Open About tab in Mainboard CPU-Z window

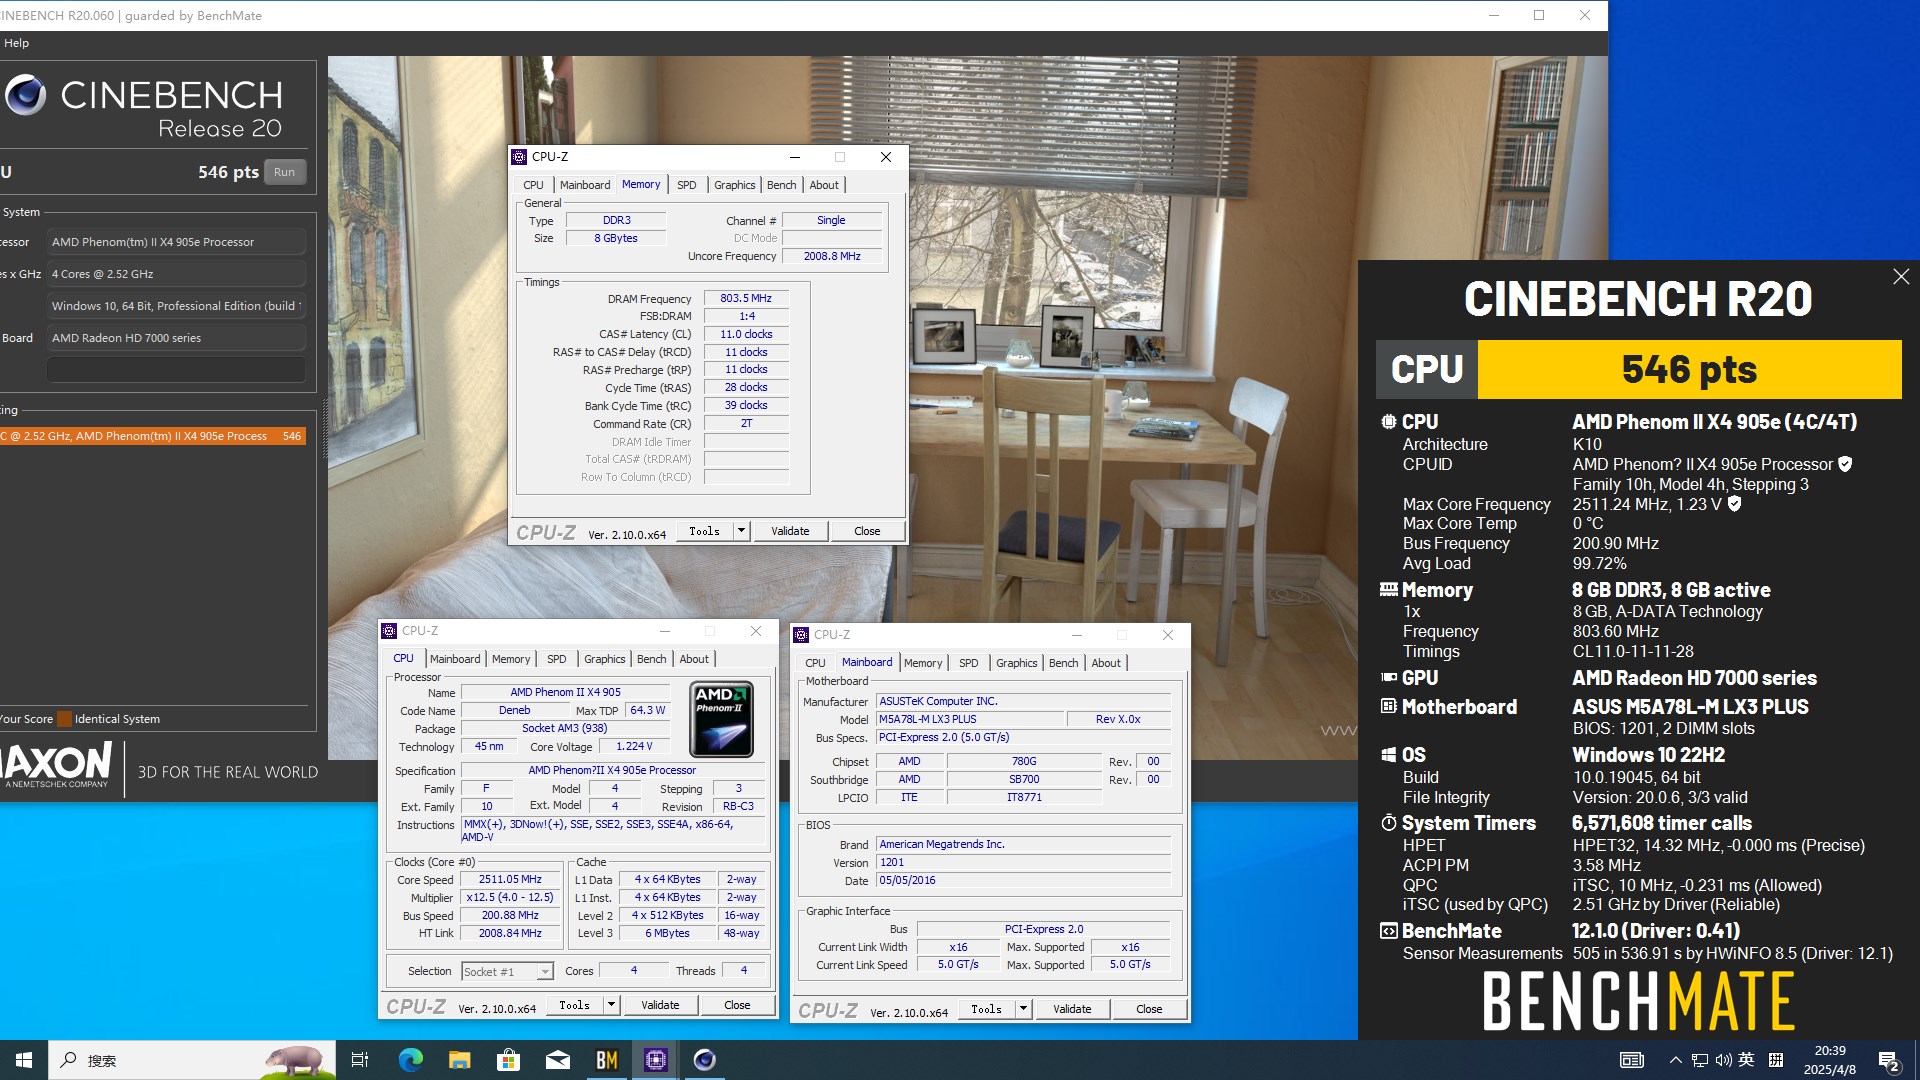[x=1105, y=663]
